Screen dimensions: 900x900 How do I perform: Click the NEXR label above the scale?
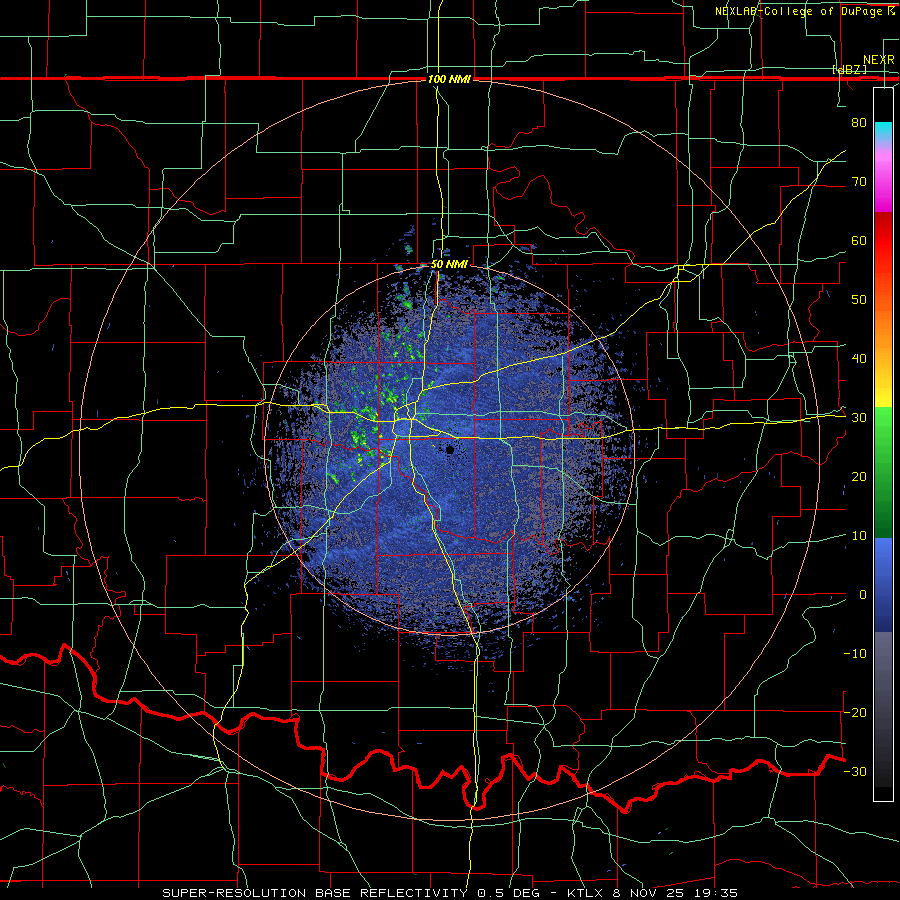click(878, 60)
